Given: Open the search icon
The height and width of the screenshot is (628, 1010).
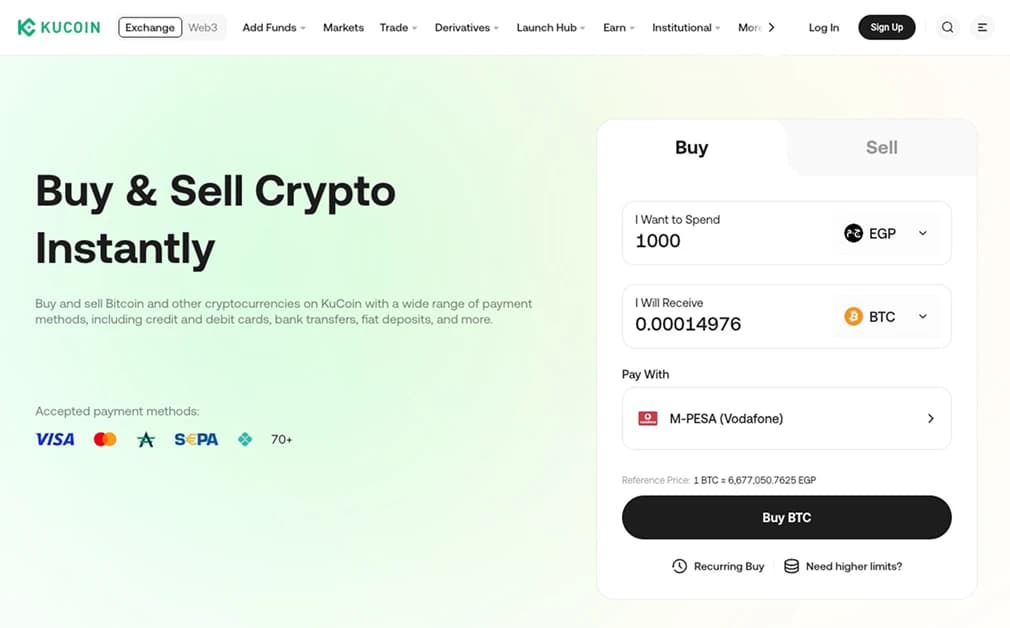Looking at the screenshot, I should pos(947,27).
